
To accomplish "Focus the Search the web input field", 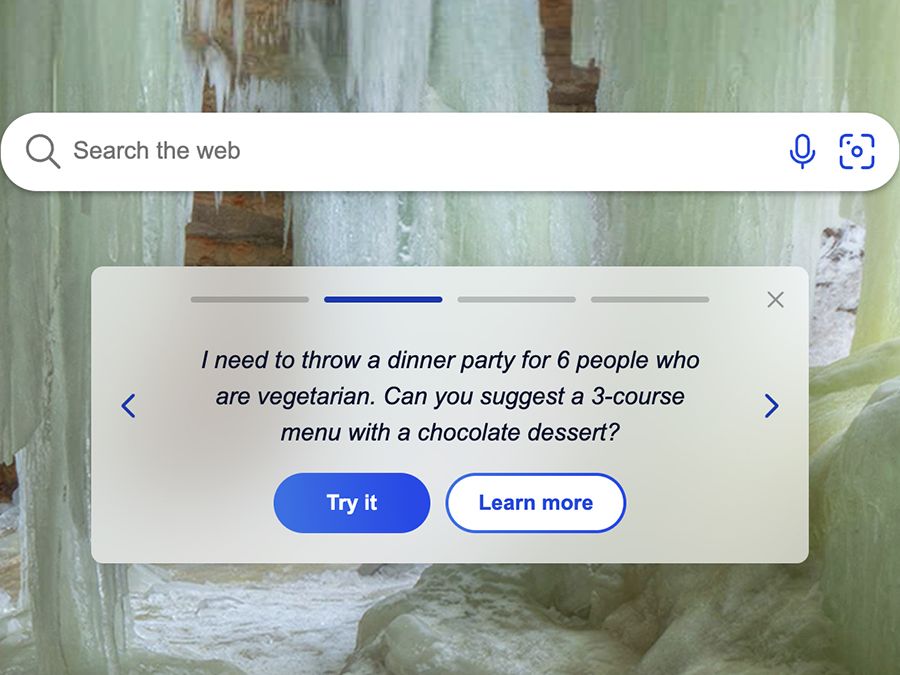I will [x=425, y=151].
